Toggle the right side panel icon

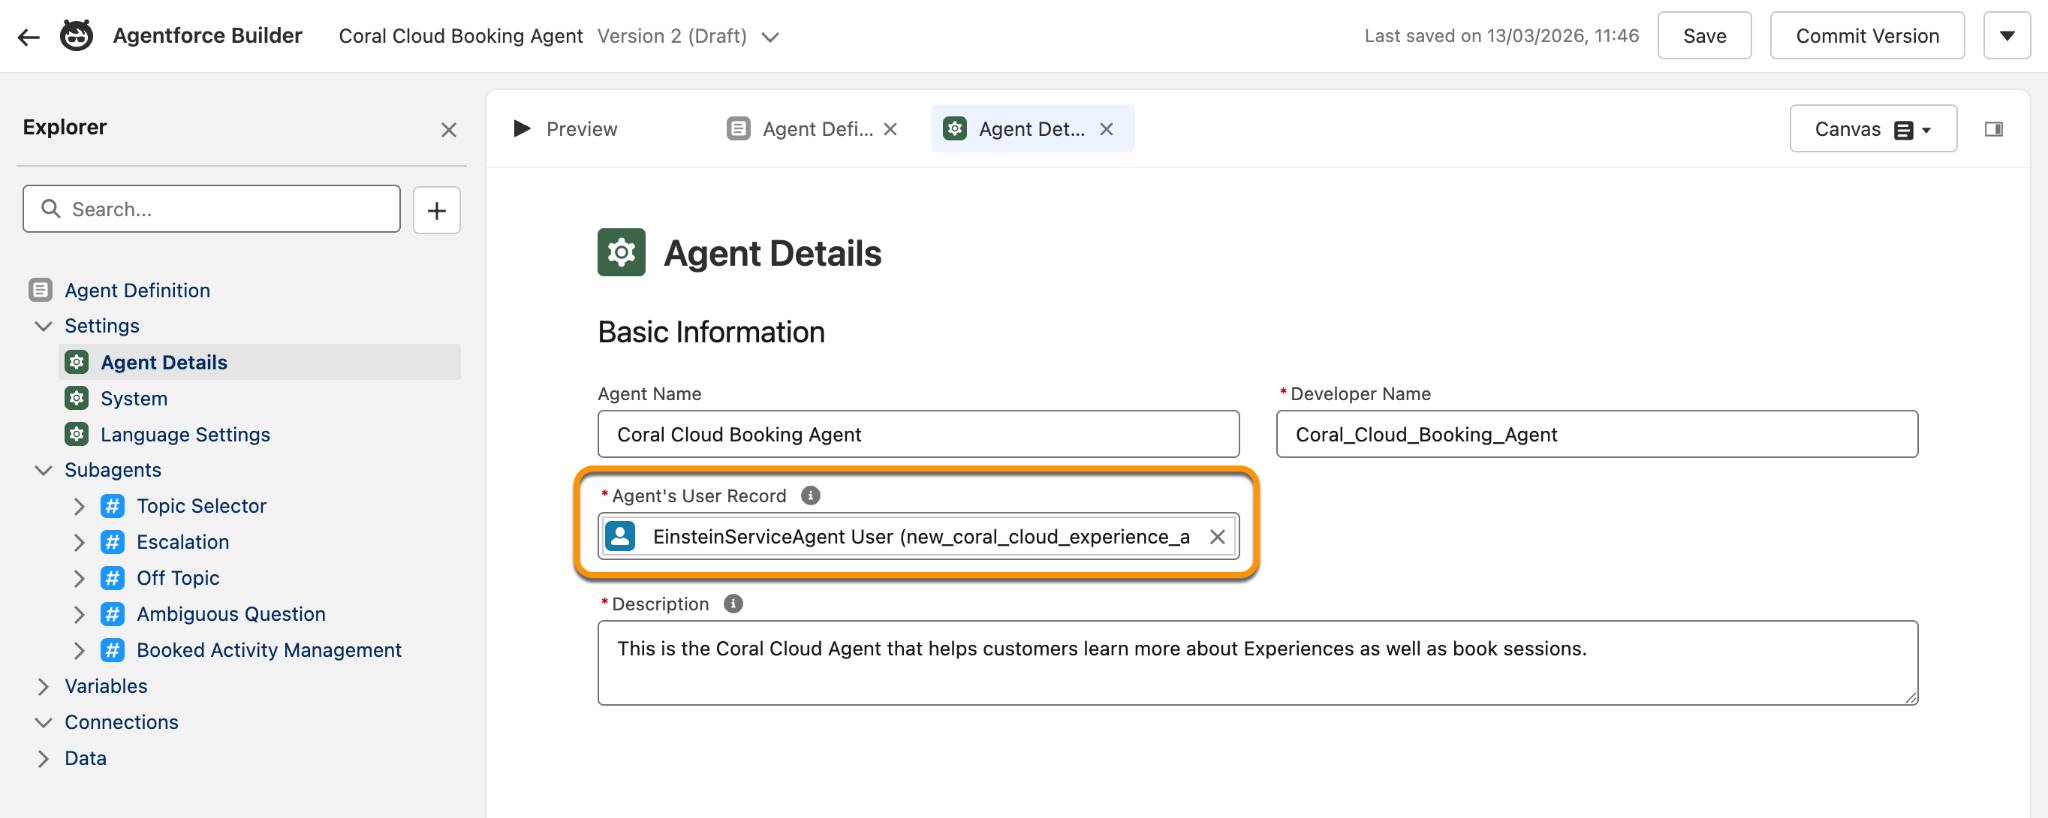pos(1994,129)
